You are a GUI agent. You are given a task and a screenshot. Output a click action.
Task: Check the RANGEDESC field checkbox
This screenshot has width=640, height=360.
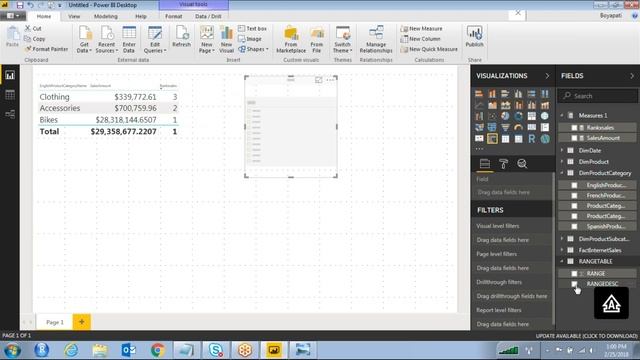click(x=574, y=284)
